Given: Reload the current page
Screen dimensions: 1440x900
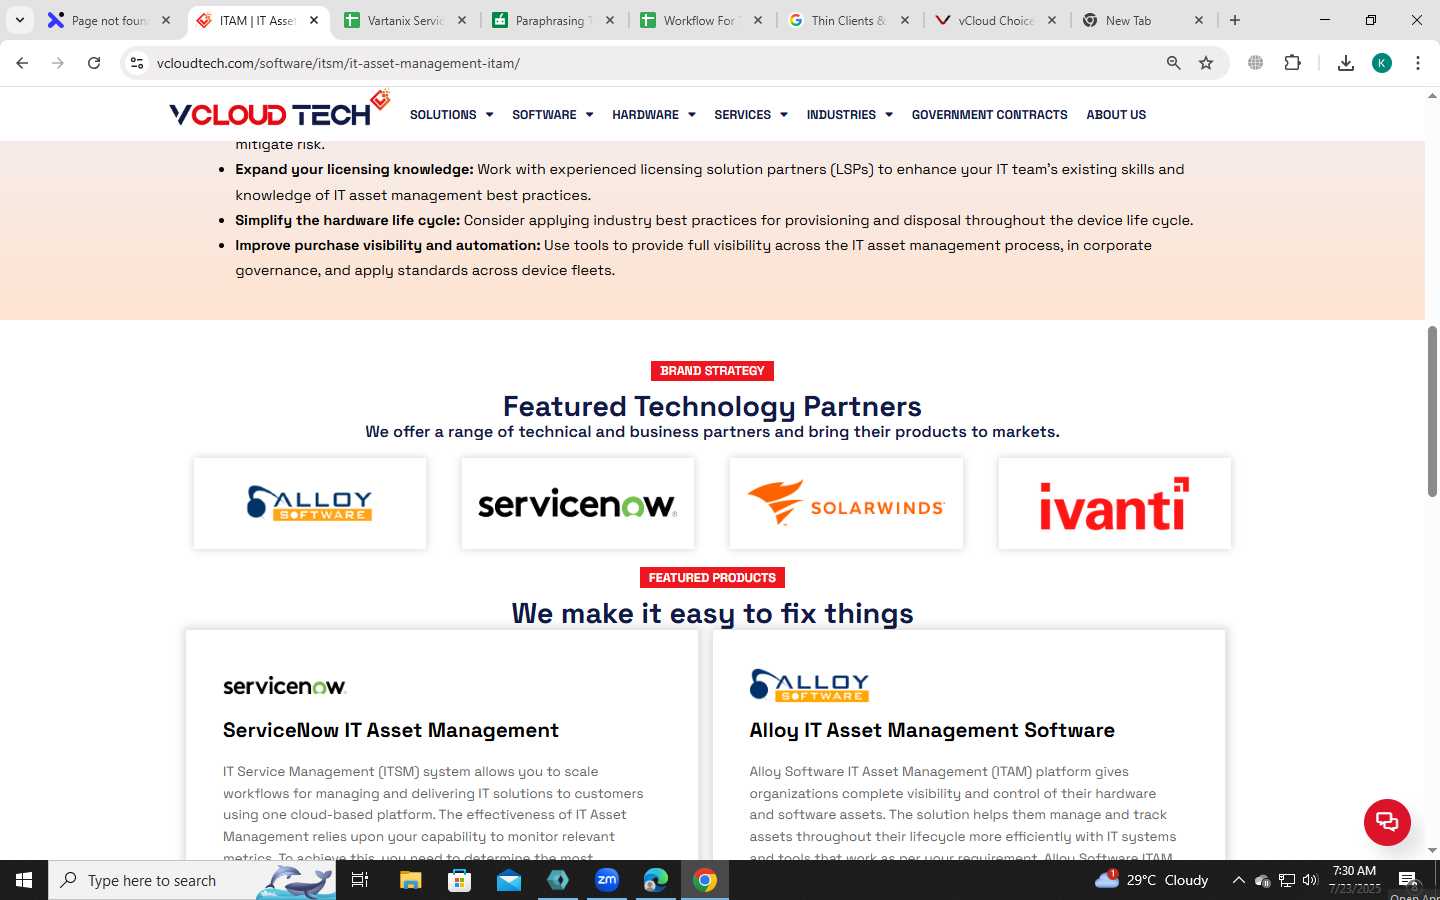Looking at the screenshot, I should click(94, 63).
